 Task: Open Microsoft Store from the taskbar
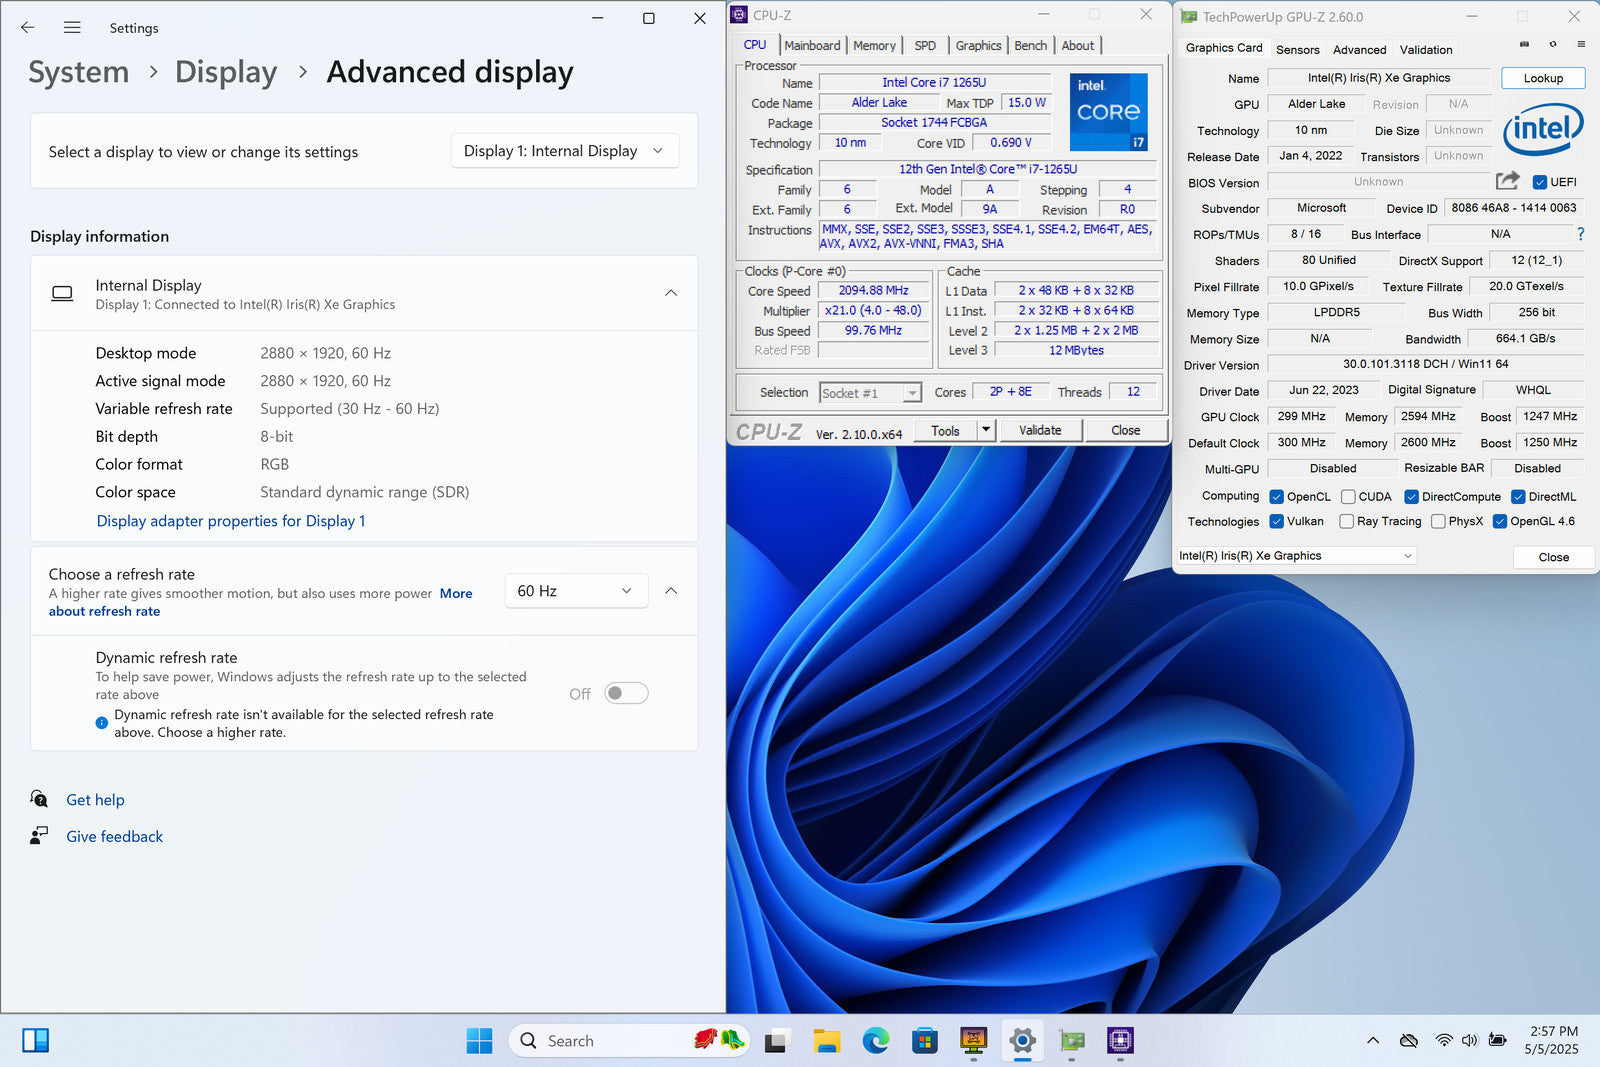[924, 1041]
